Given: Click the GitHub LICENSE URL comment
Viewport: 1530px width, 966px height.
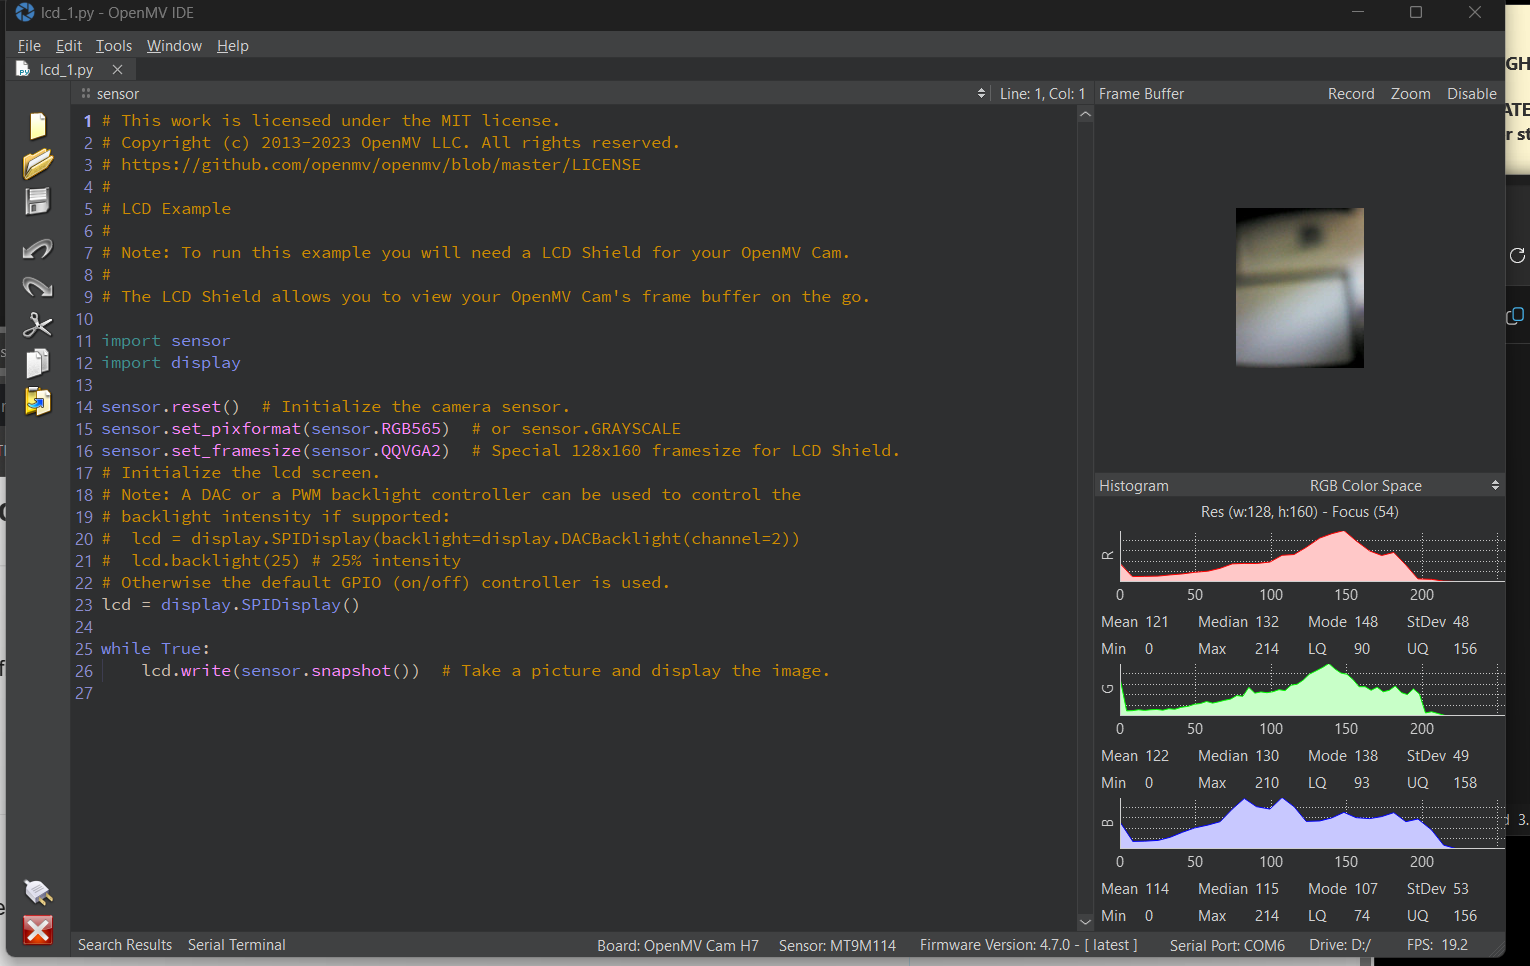Looking at the screenshot, I should [x=371, y=165].
